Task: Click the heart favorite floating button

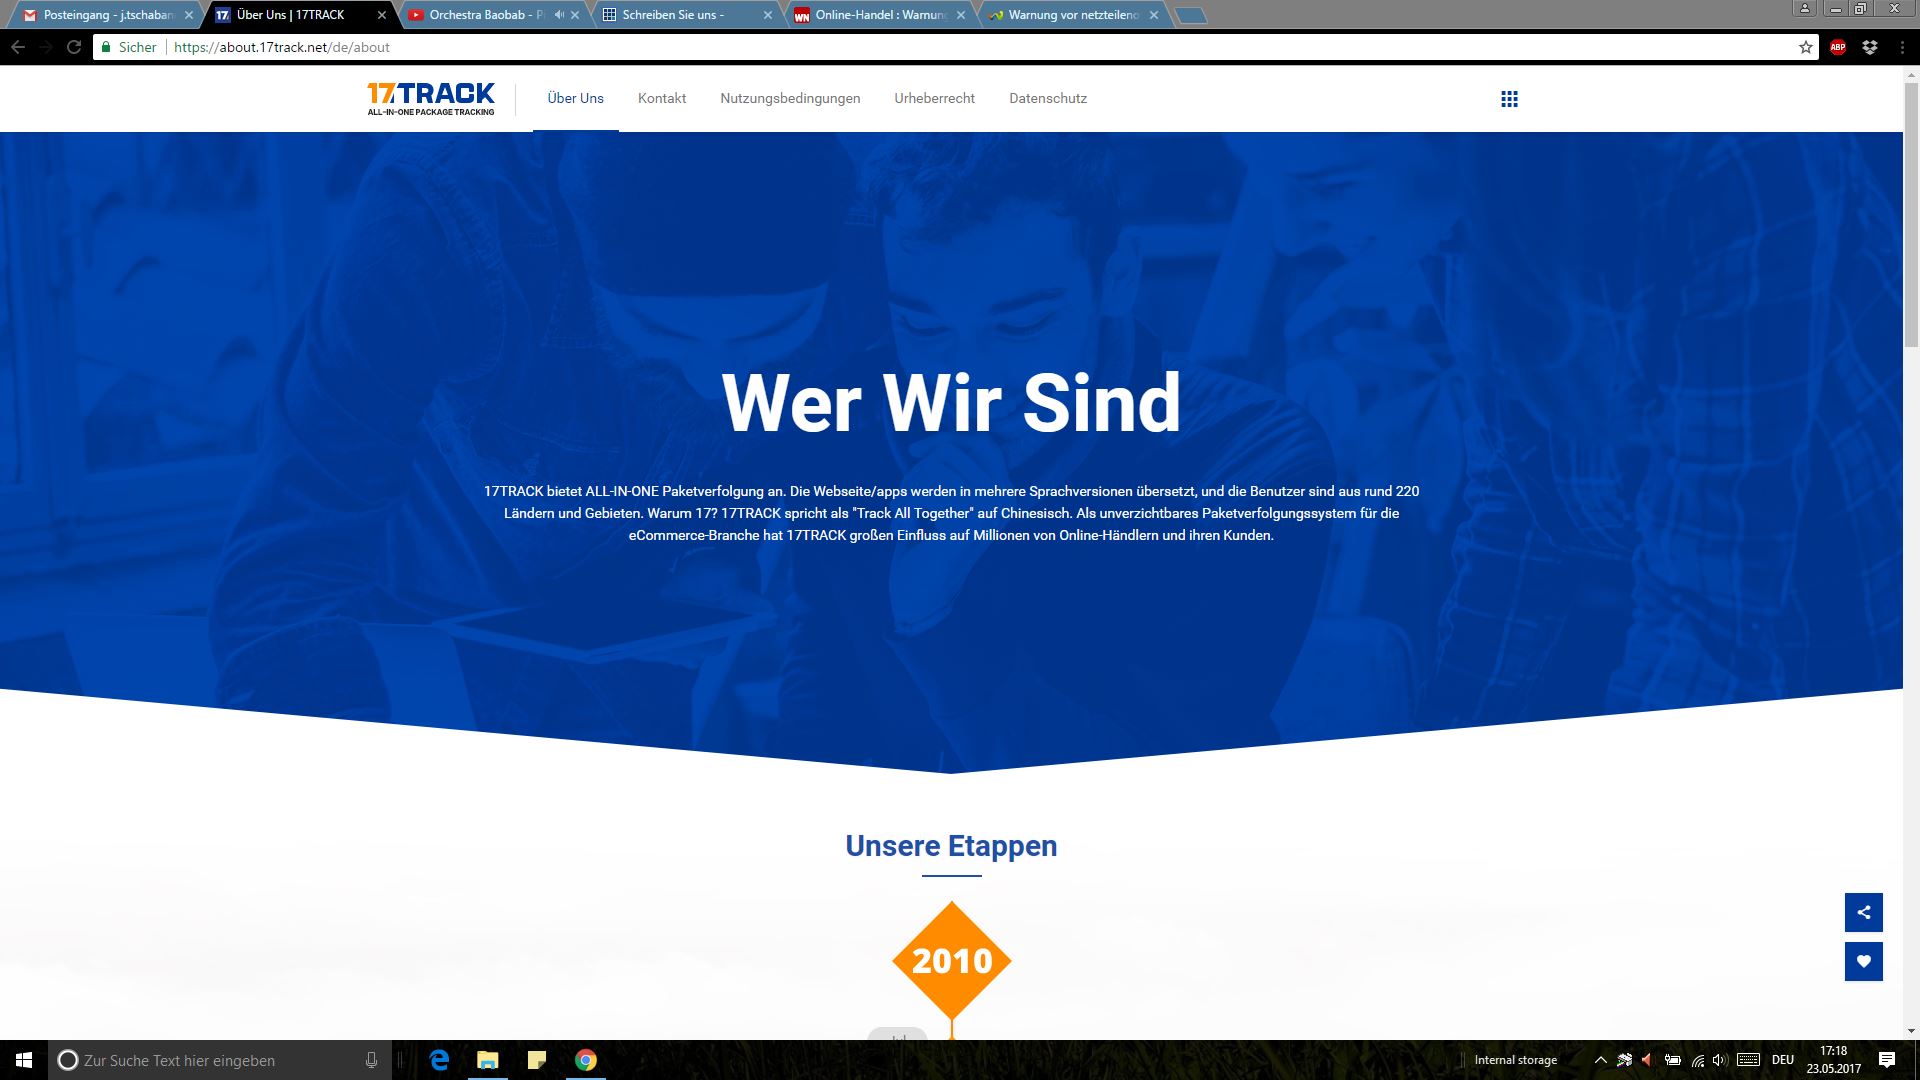Action: tap(1863, 961)
